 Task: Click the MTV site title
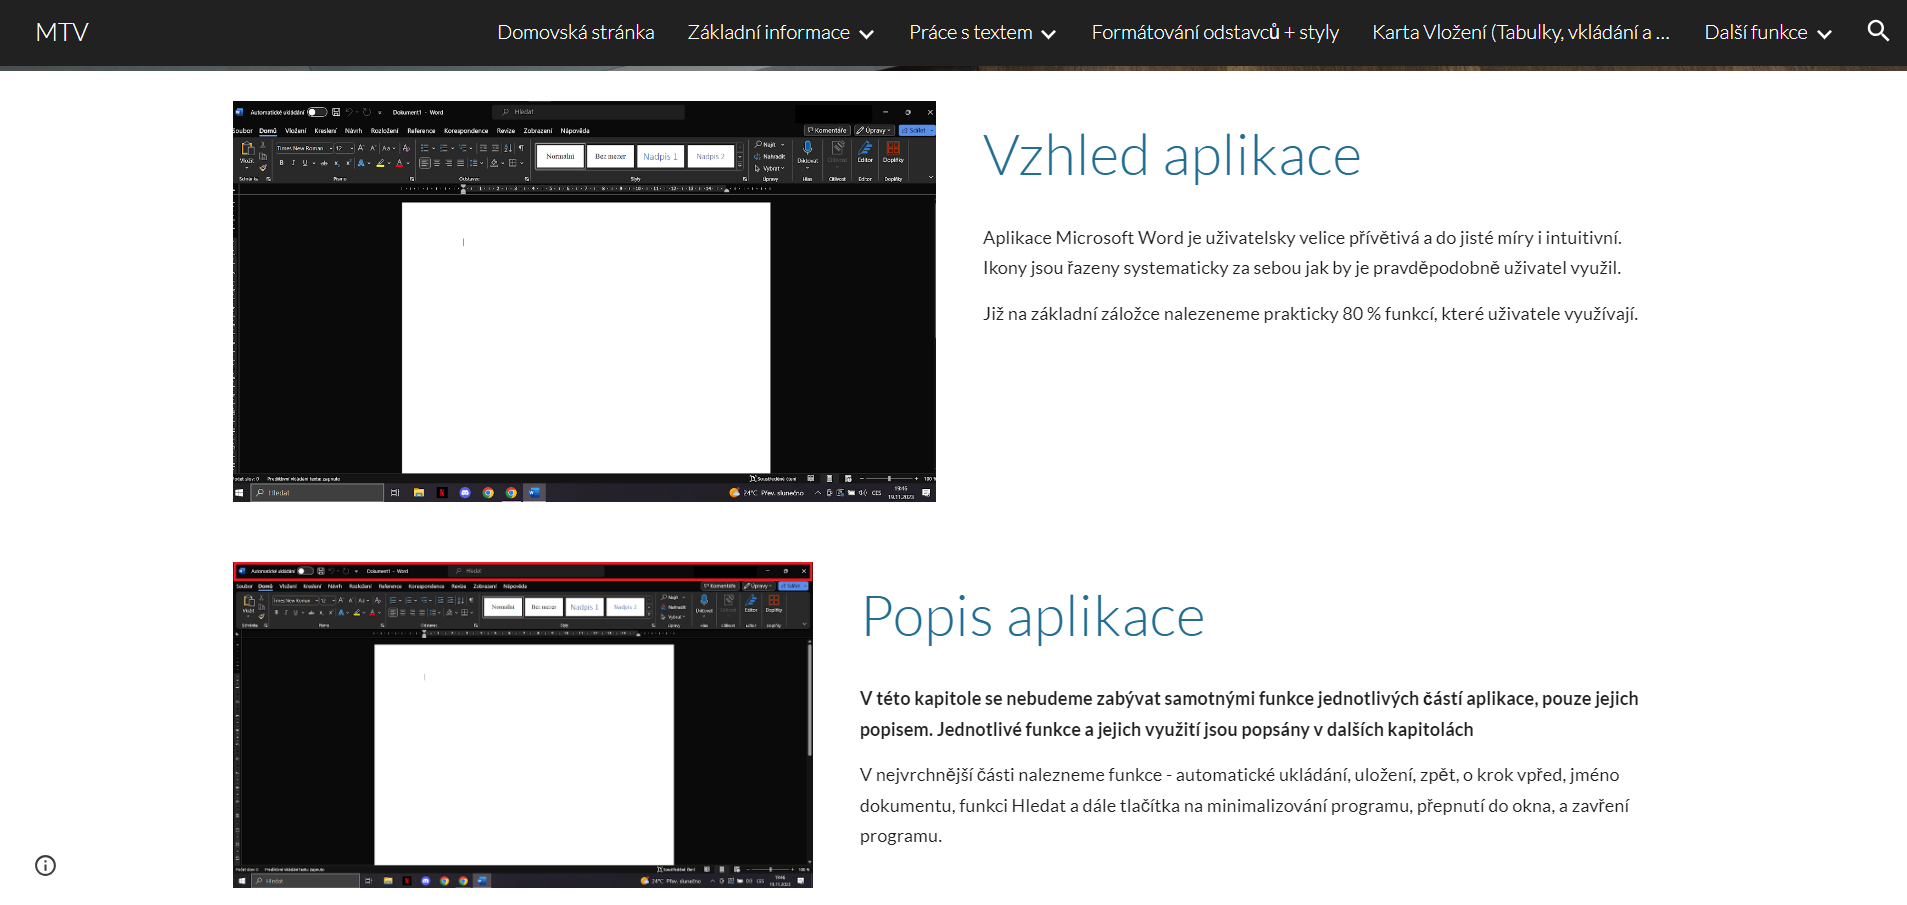62,32
